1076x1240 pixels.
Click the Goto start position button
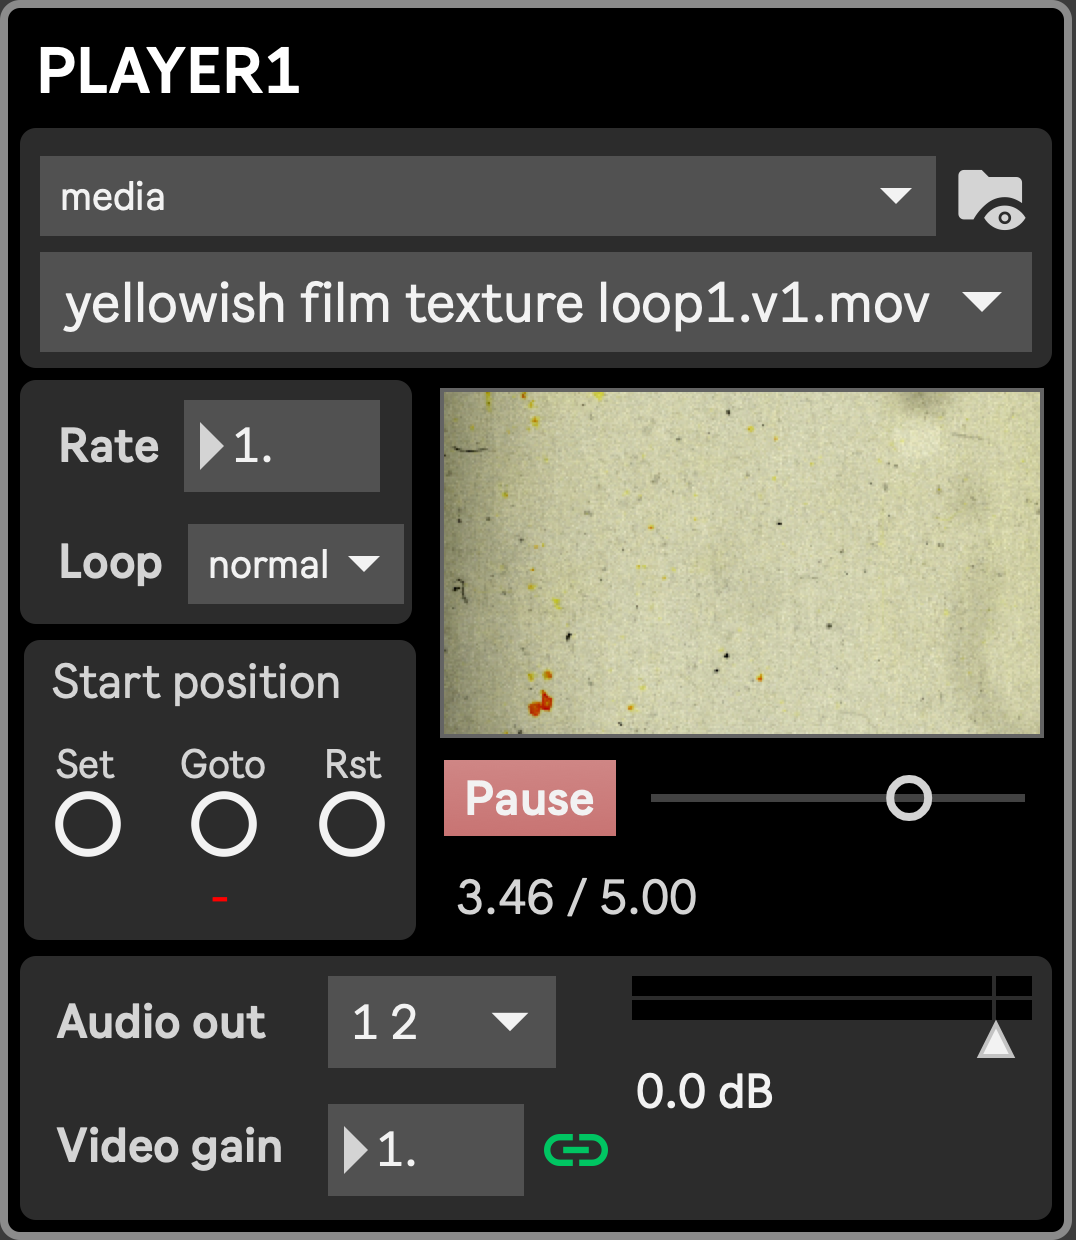pyautogui.click(x=224, y=824)
